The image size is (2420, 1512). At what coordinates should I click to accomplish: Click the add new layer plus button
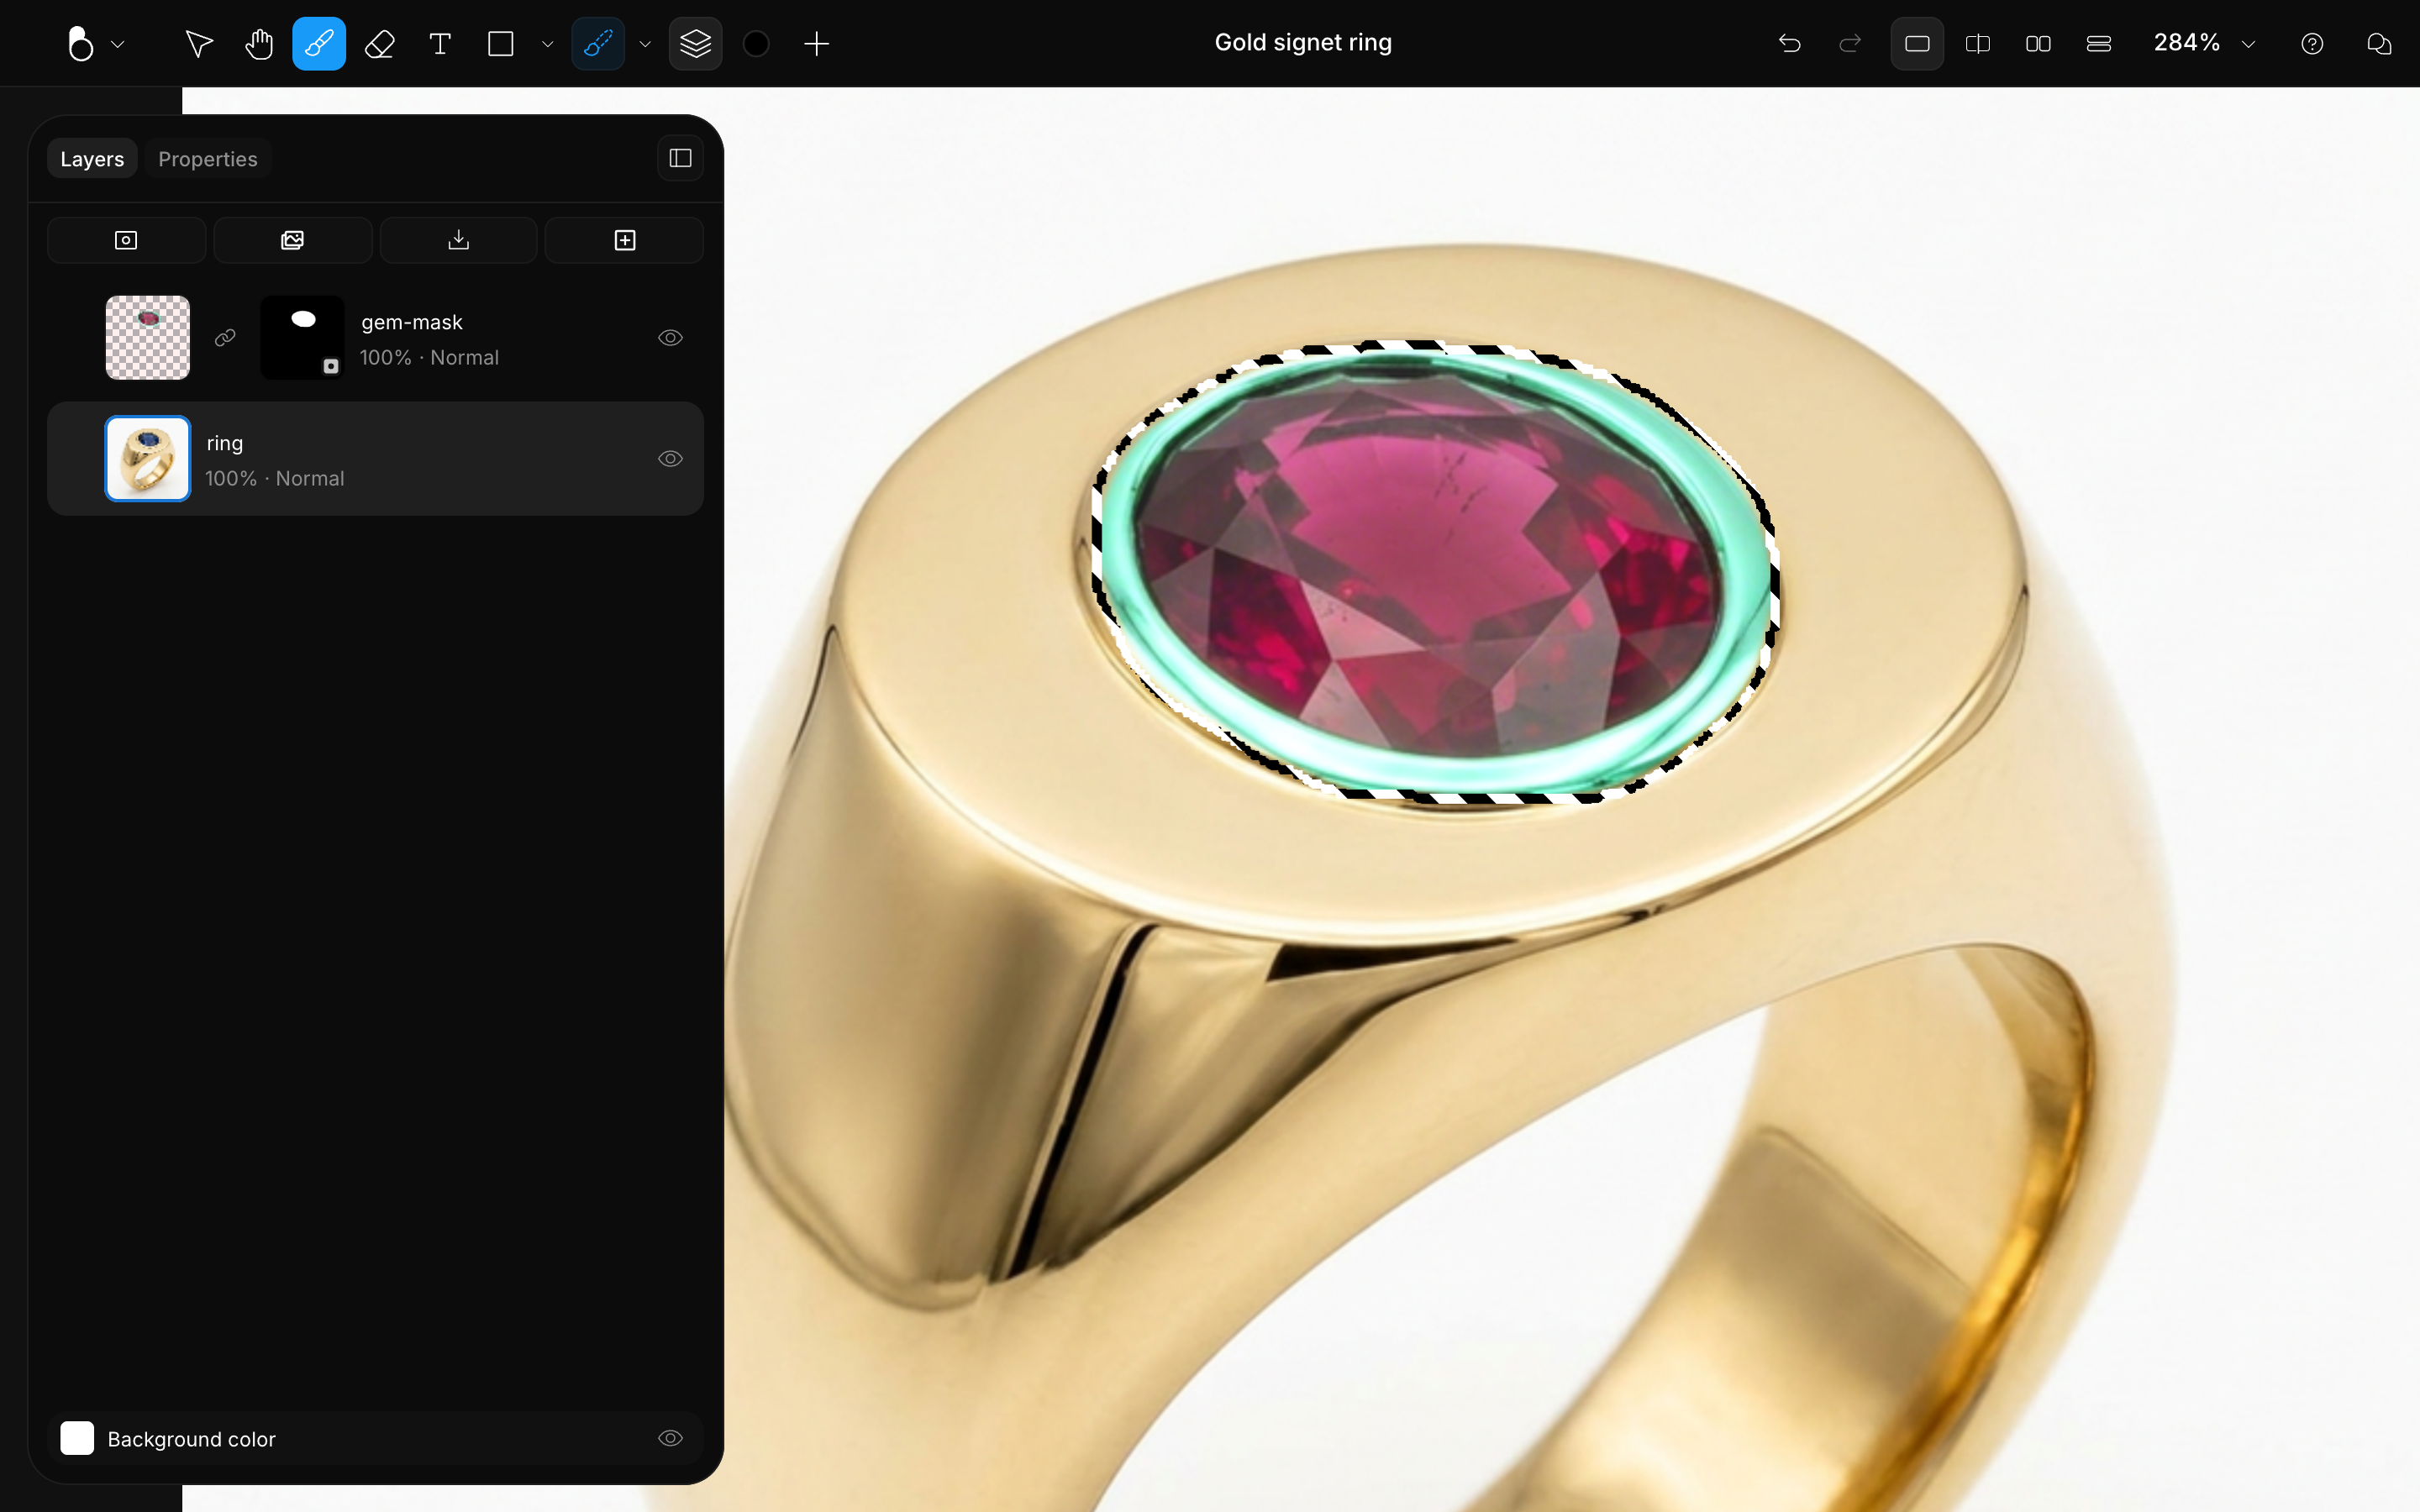pyautogui.click(x=624, y=240)
